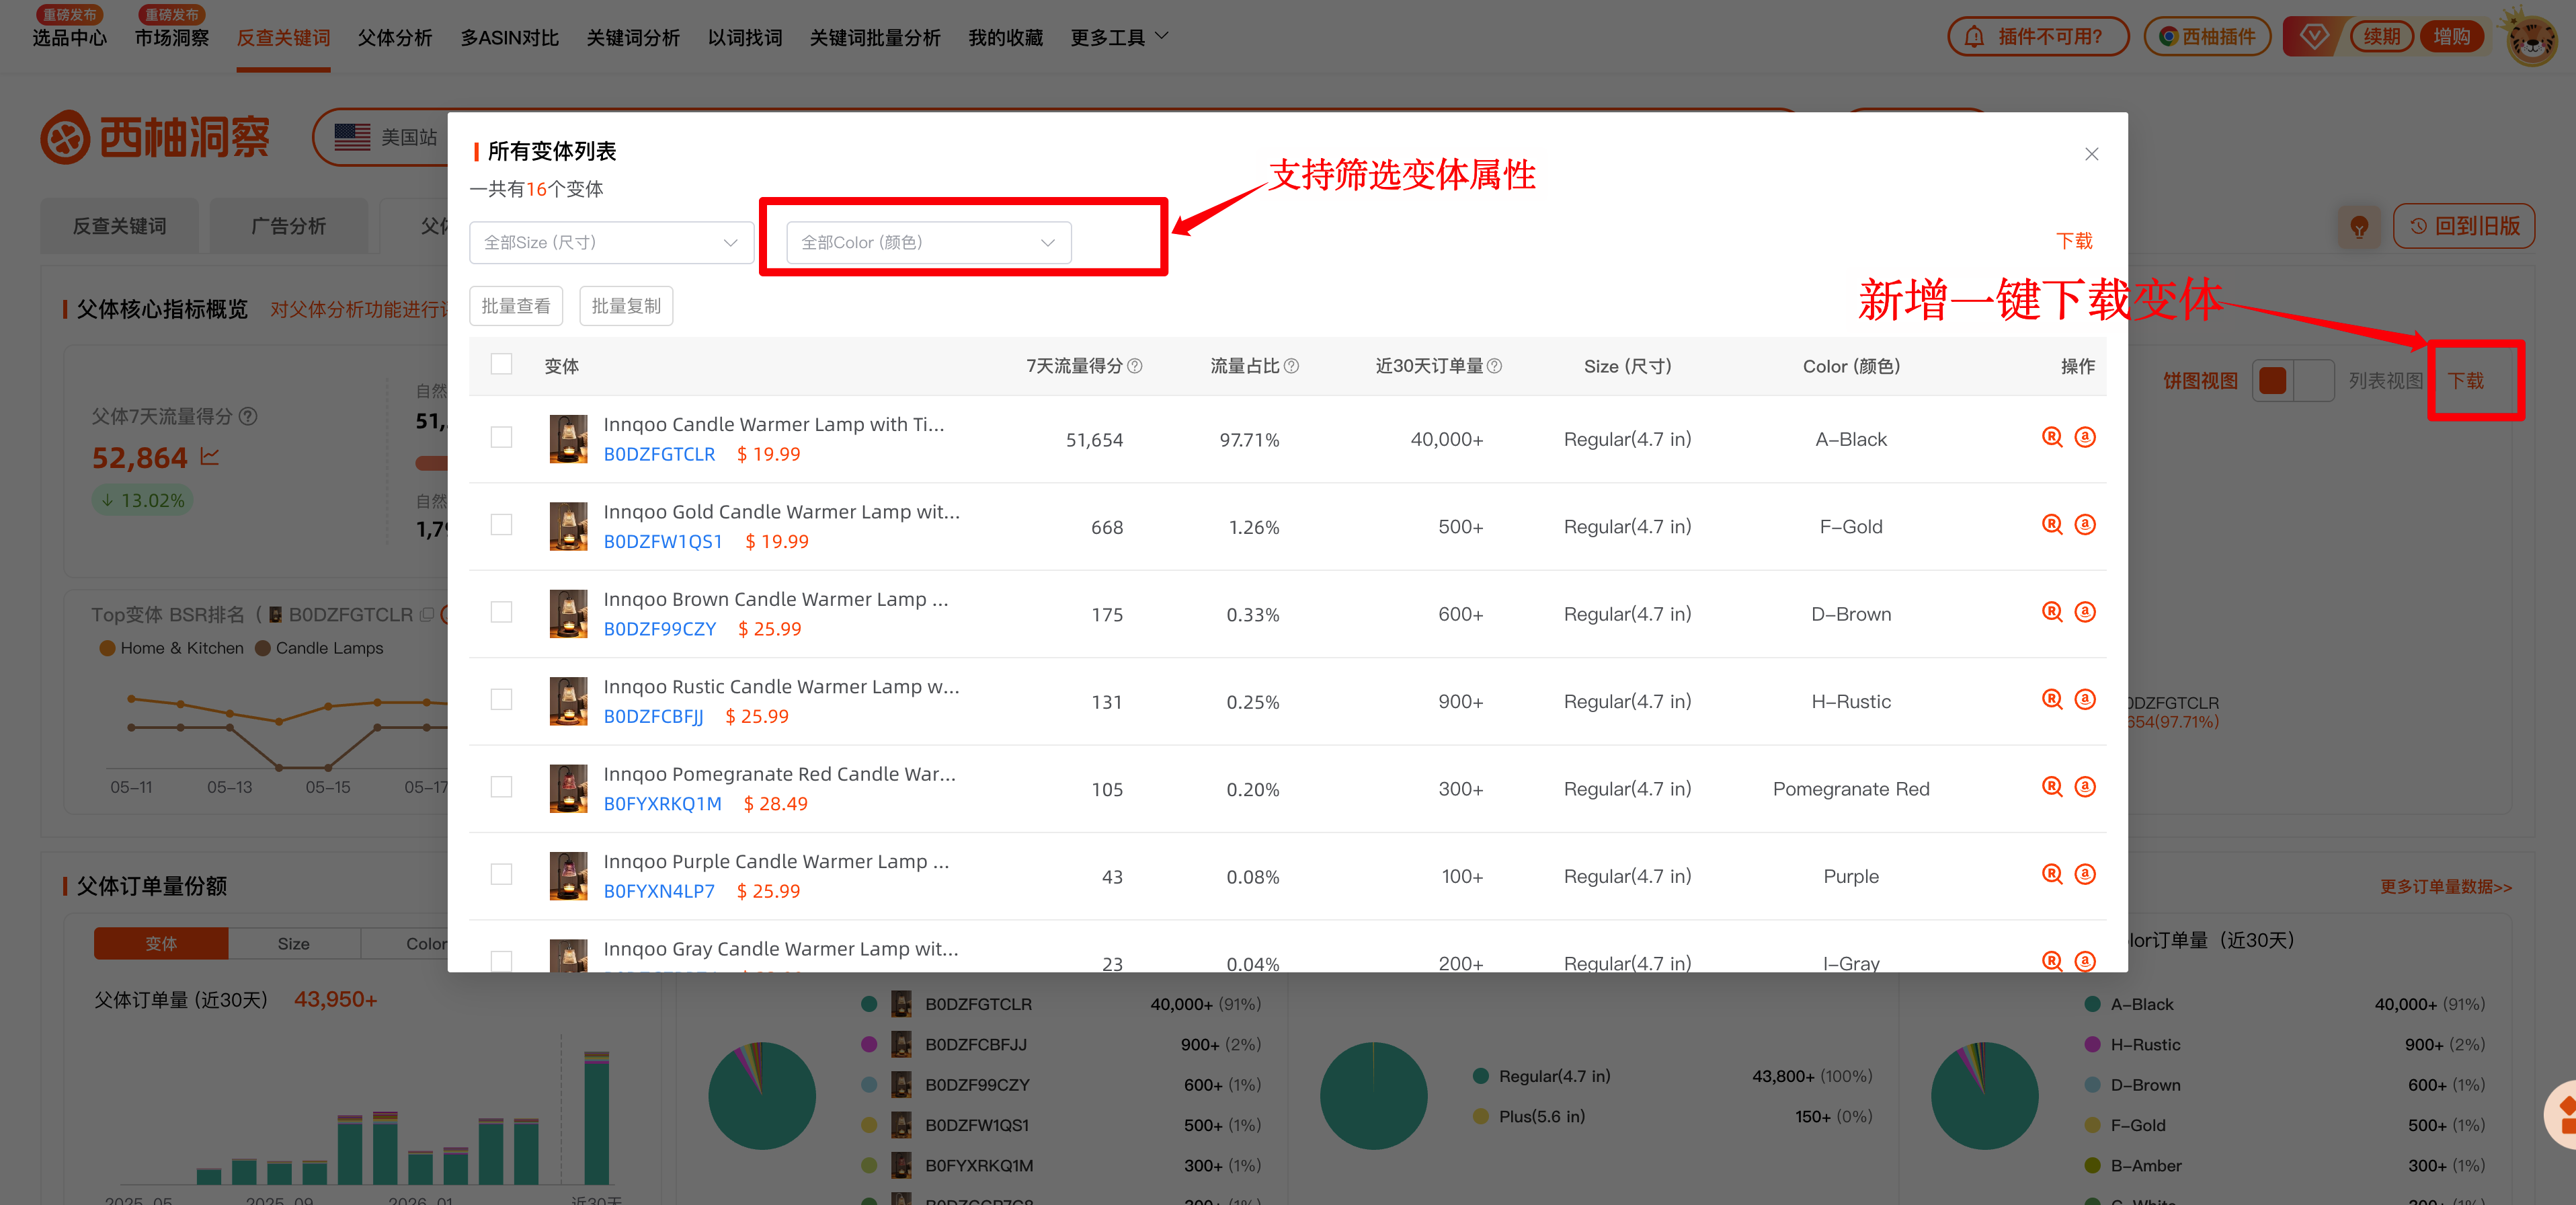The image size is (2576, 1205).
Task: Open Amazon page icon for Purple row
Action: (x=2085, y=874)
